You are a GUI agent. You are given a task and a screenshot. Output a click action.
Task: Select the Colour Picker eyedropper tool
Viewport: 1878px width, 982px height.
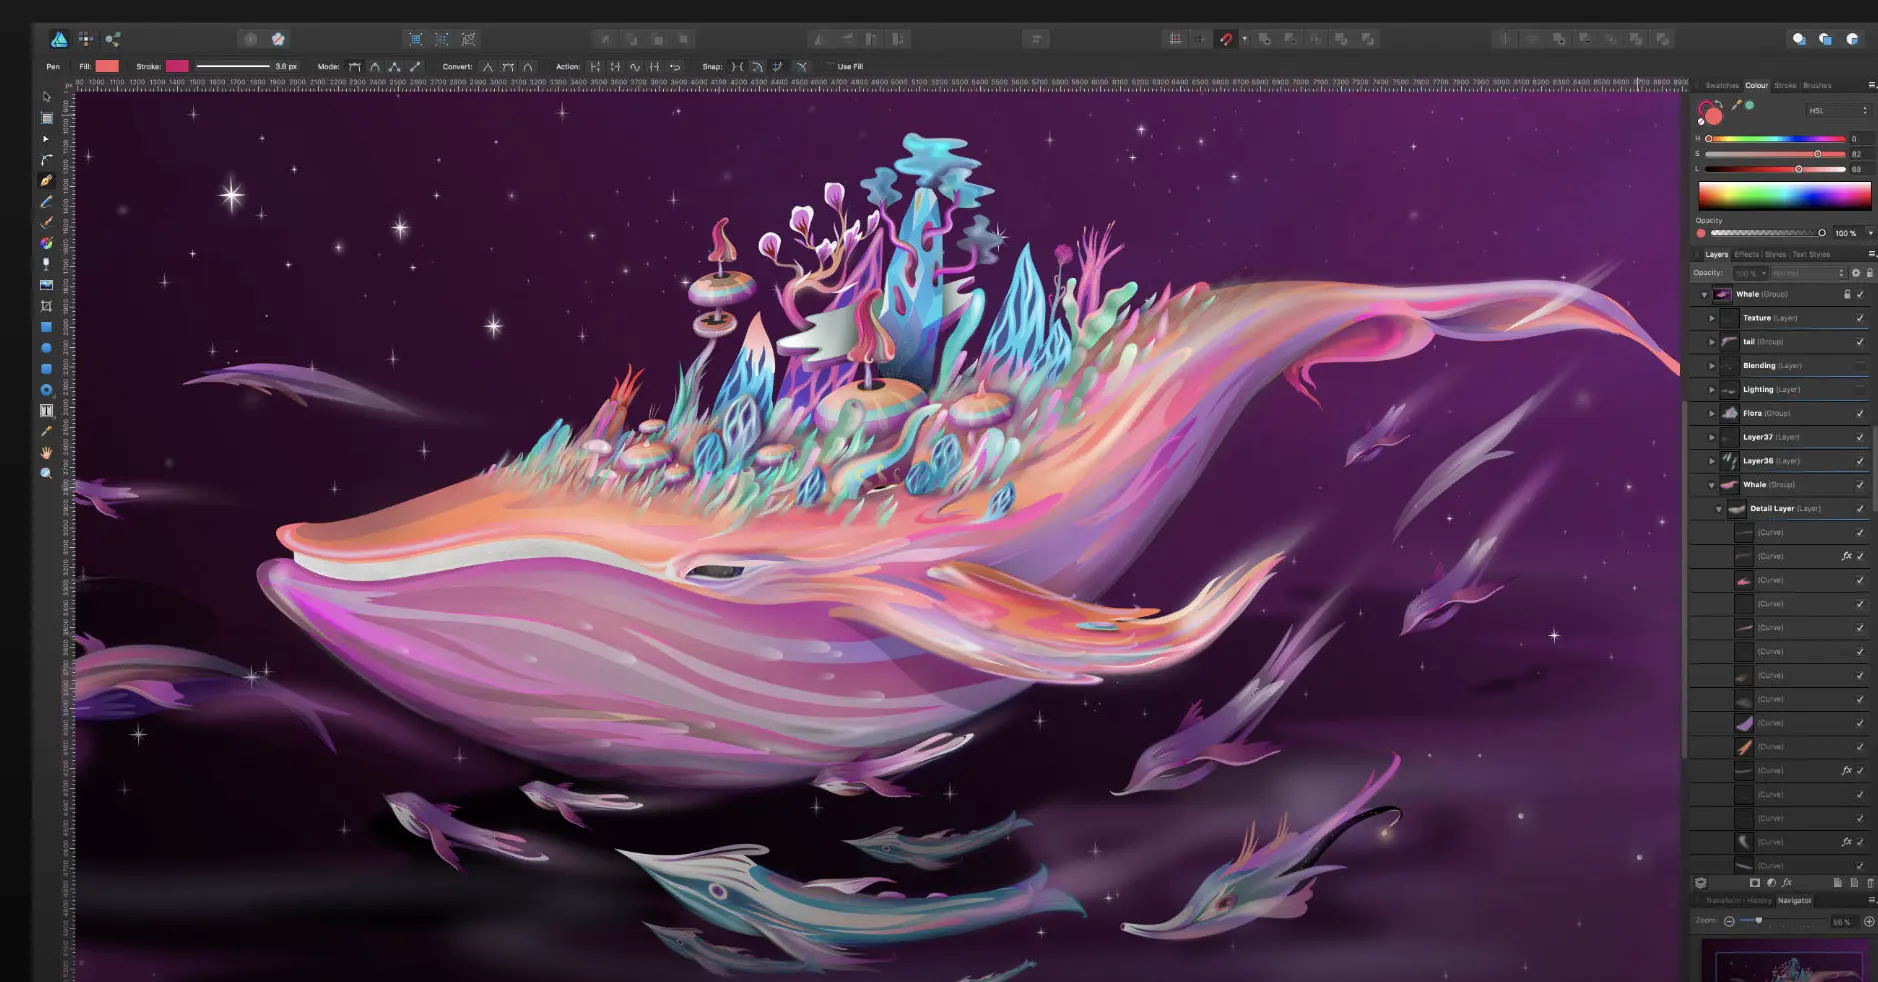tap(46, 432)
